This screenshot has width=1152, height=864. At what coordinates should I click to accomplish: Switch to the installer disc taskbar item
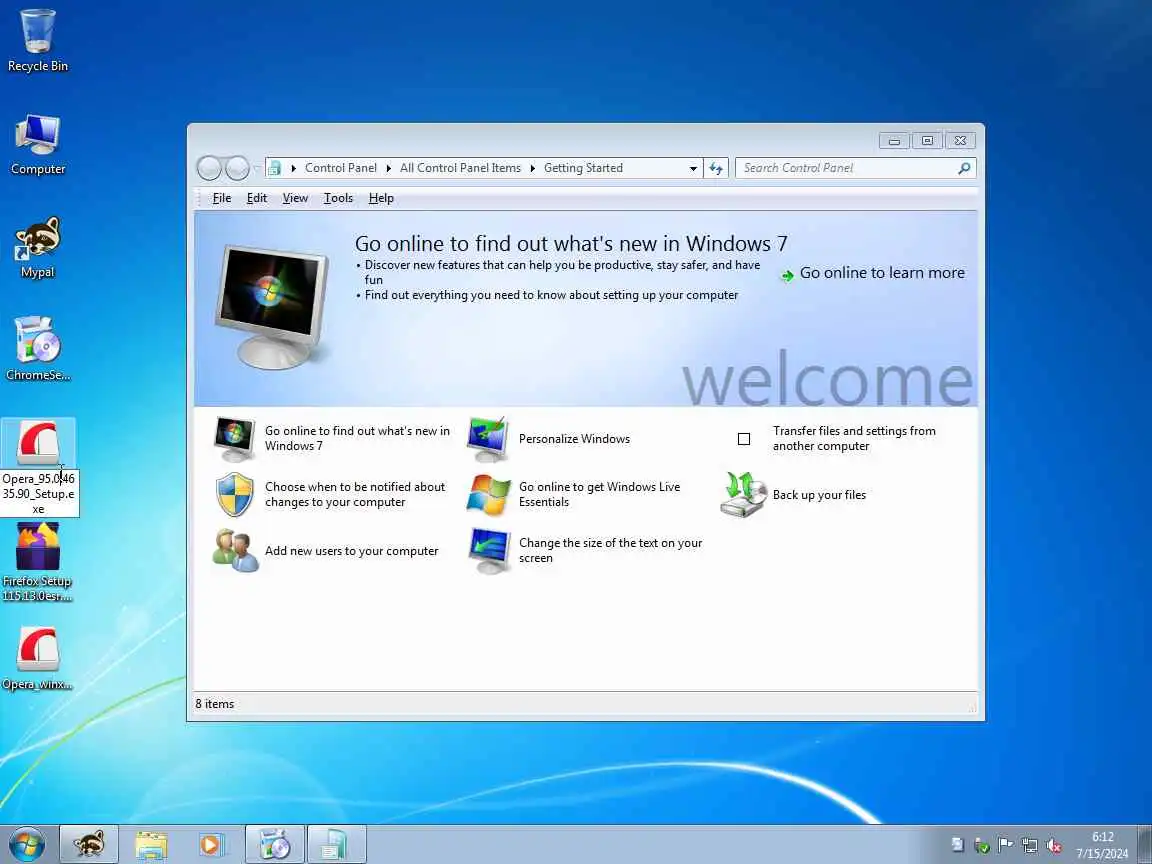point(275,844)
